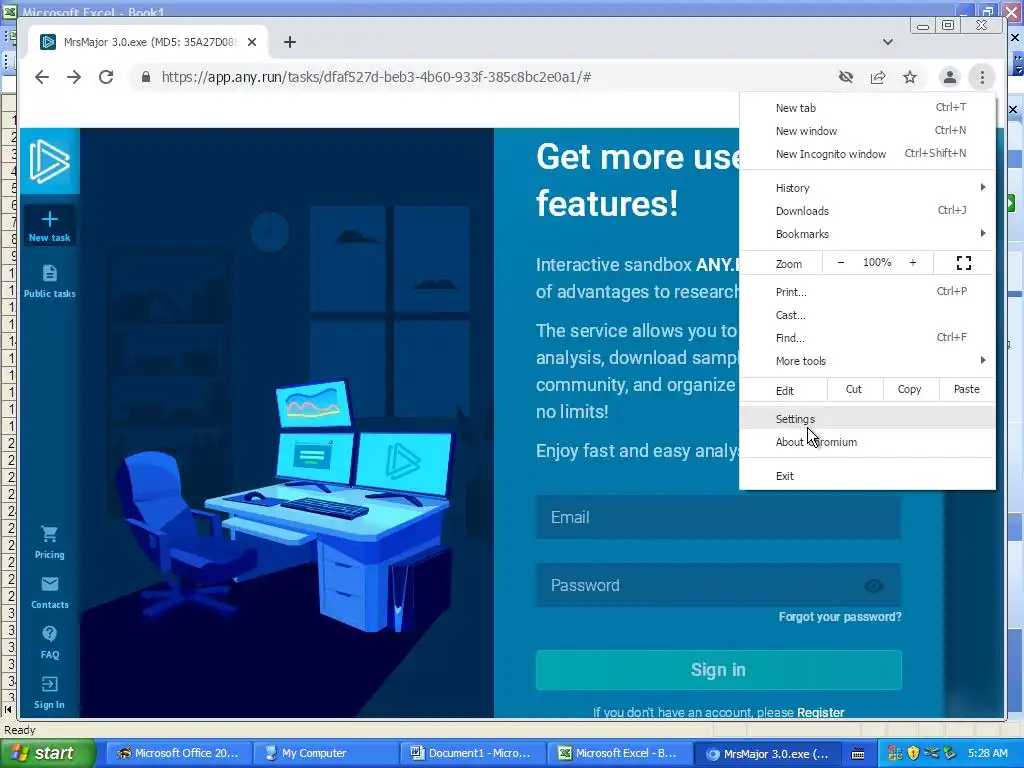The image size is (1024, 768).
Task: Click Copy in the Edit row
Action: (x=910, y=389)
